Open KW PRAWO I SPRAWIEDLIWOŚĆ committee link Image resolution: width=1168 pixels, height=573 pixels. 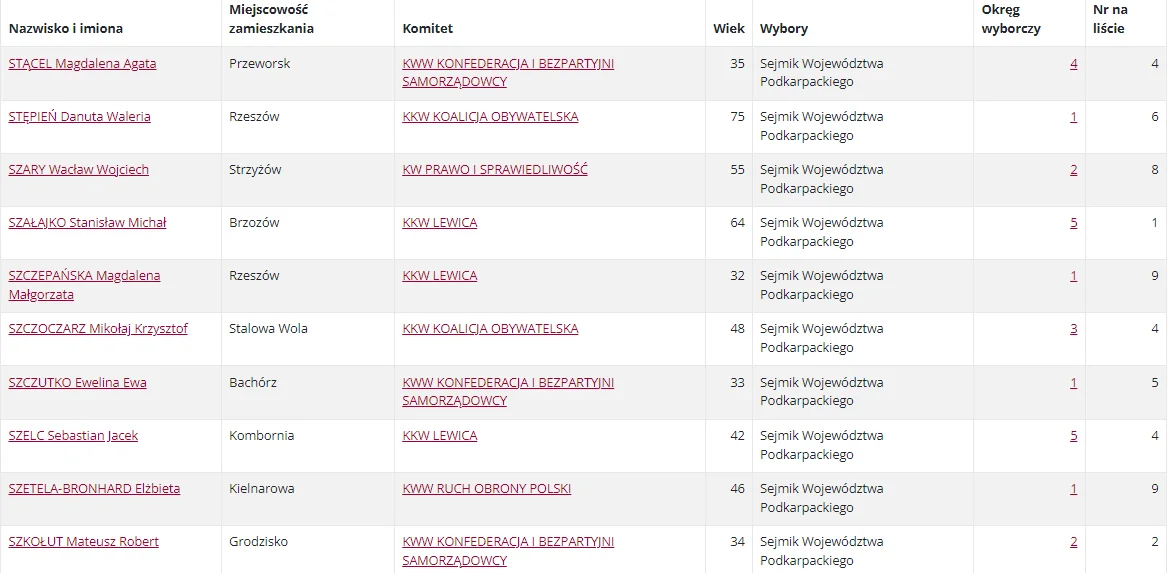pos(495,170)
